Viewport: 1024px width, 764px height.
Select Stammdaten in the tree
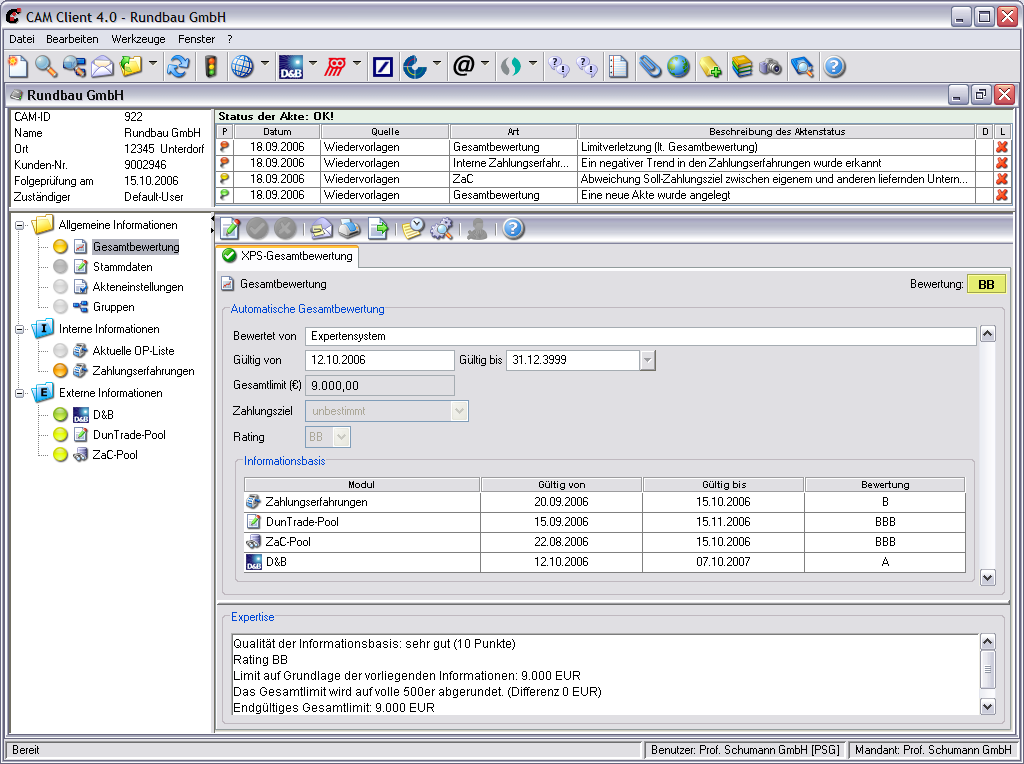[123, 266]
